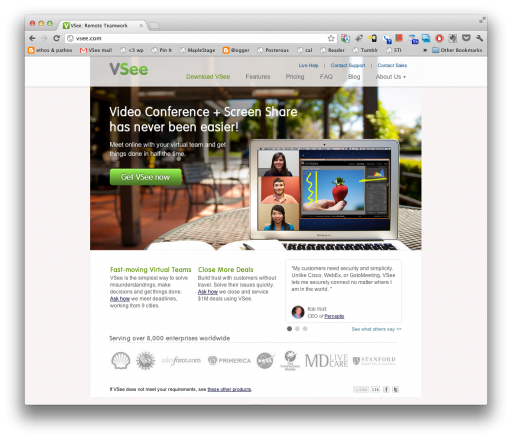Click the Contact Sales link
Screen dimensions: 512x439
[x=392, y=65]
